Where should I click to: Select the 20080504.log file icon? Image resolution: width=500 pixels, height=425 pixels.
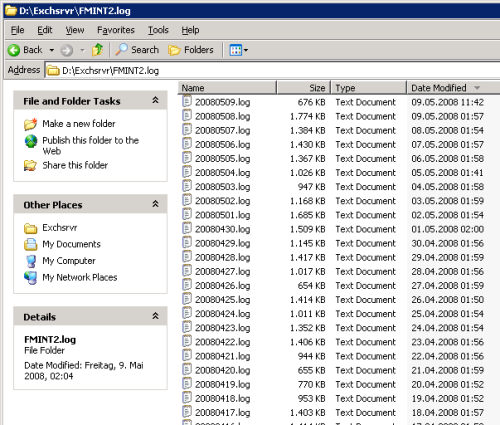tap(187, 172)
